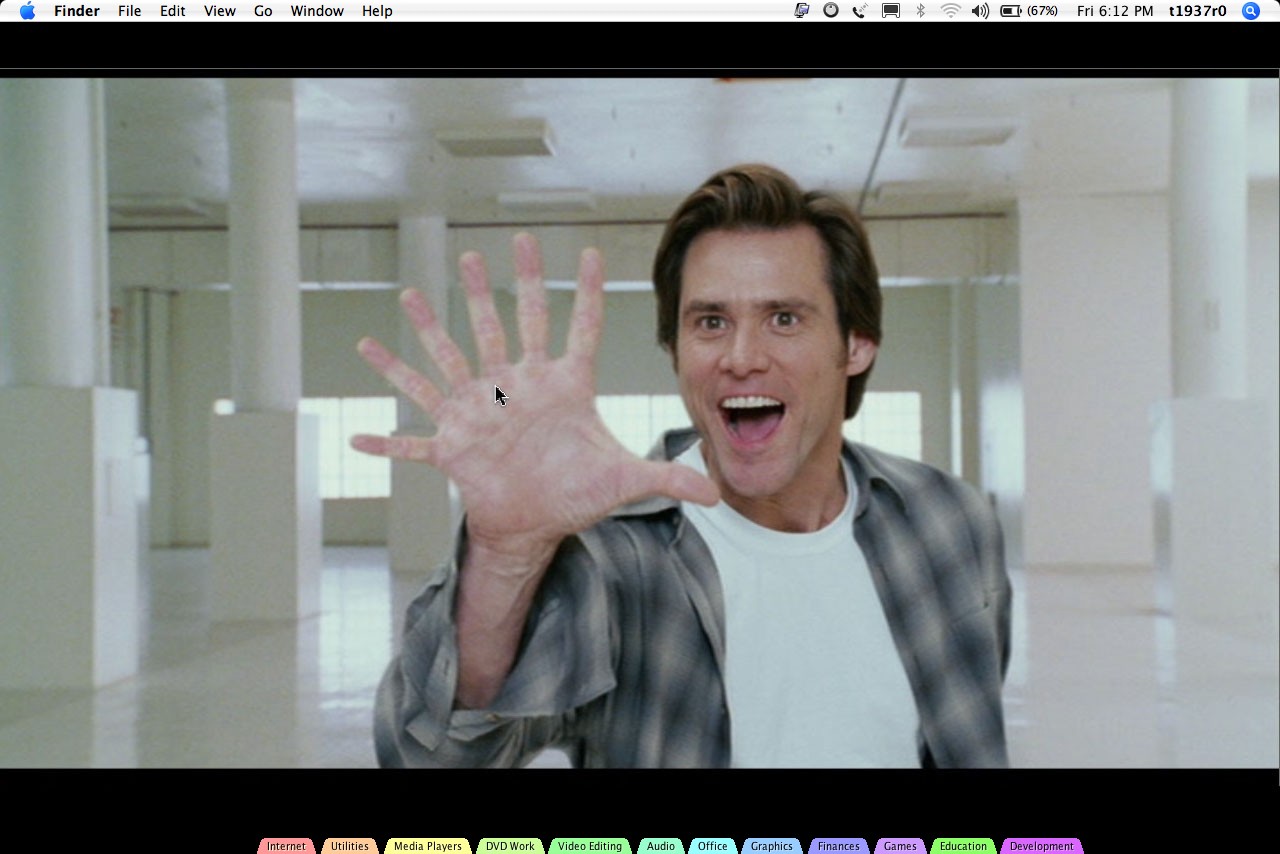
Task: Open the Office dock tab
Action: coord(713,846)
